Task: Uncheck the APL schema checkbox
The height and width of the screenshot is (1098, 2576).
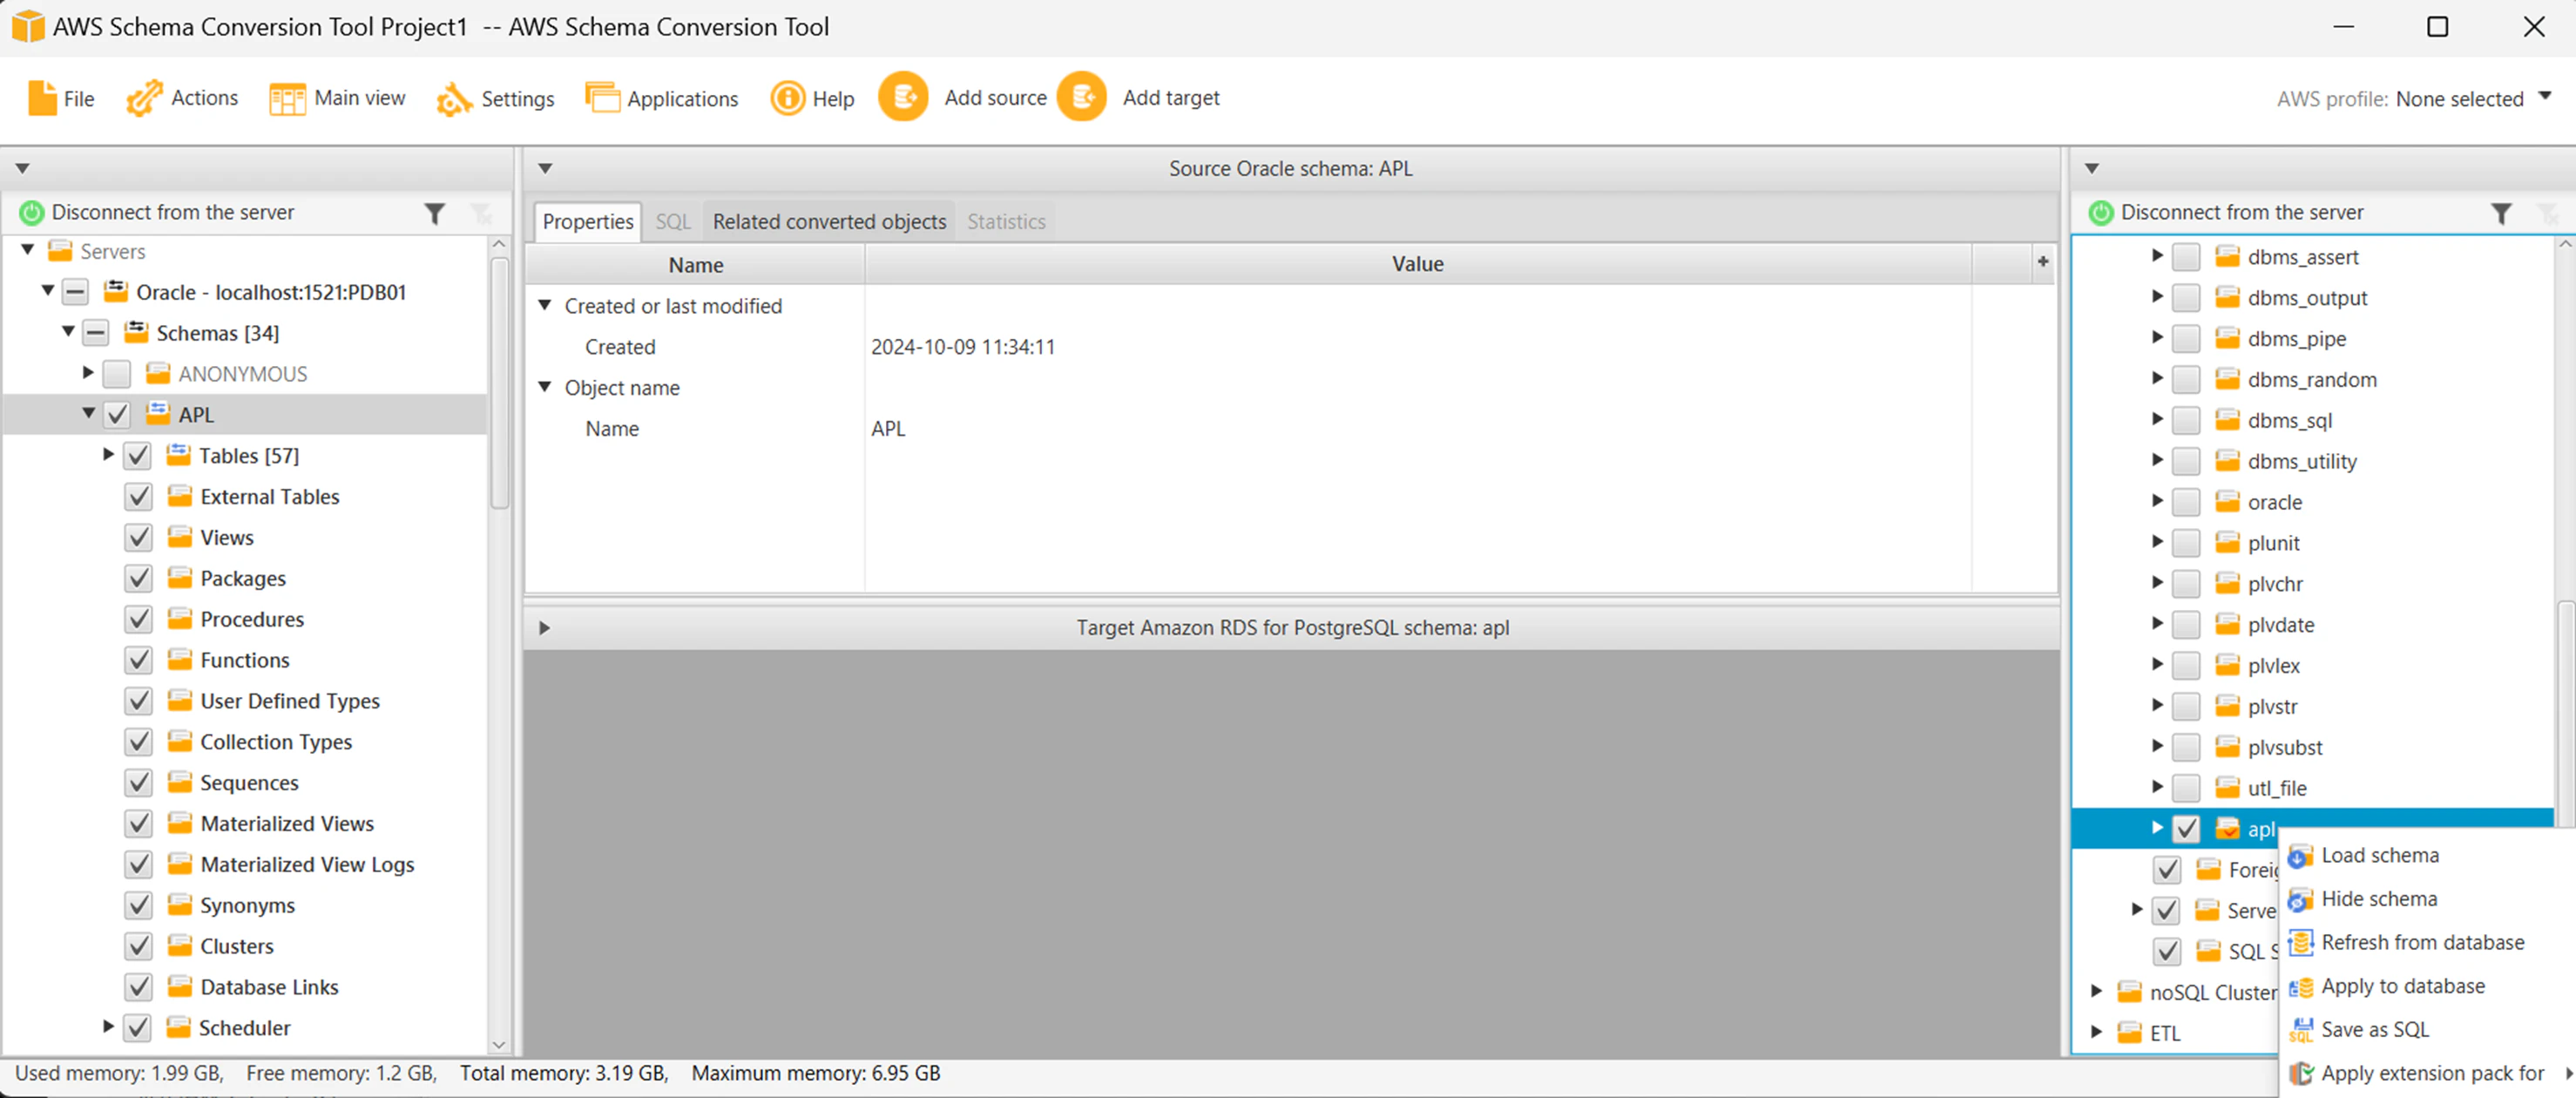Action: point(117,414)
